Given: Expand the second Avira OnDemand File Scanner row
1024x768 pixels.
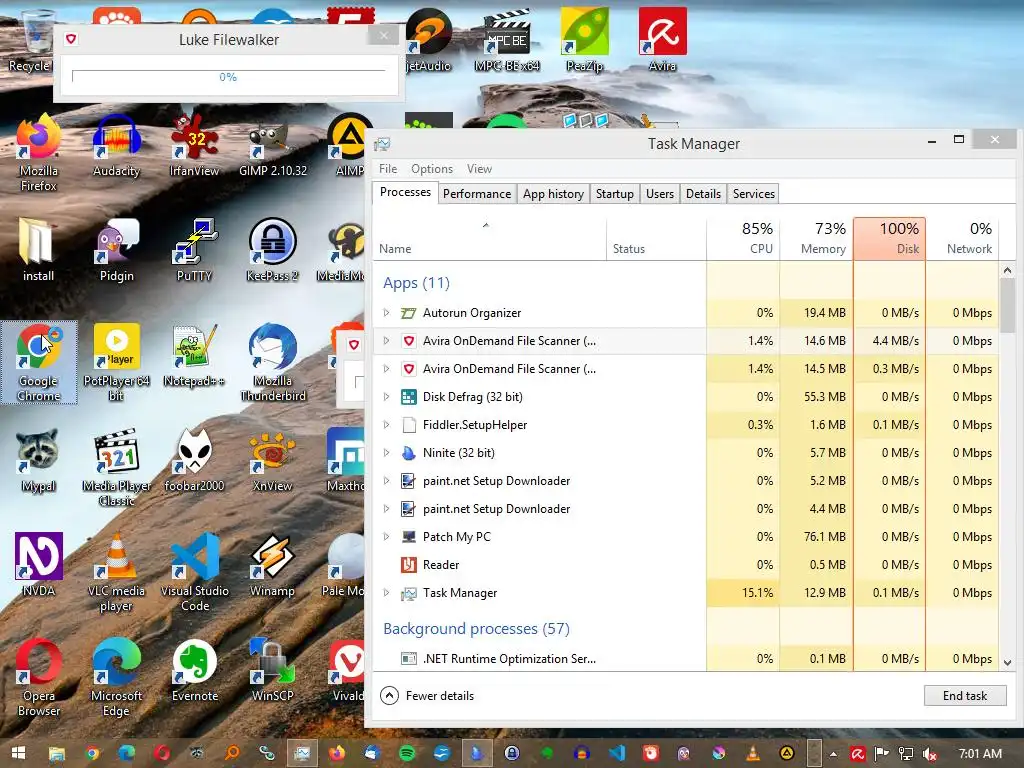Looking at the screenshot, I should coord(386,369).
